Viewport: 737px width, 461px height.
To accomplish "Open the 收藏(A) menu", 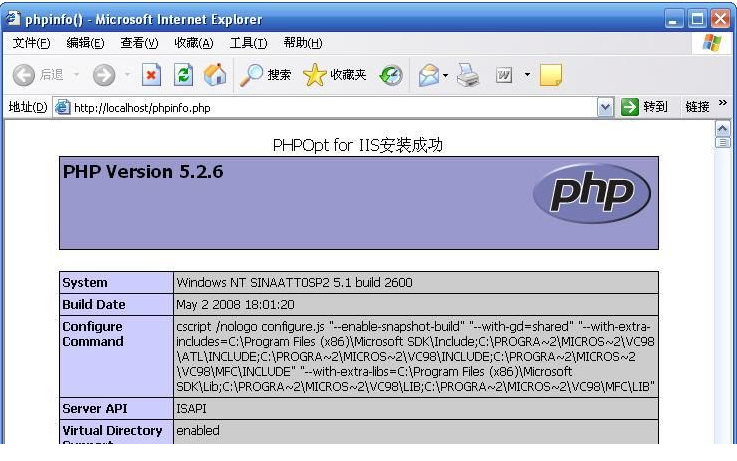I will pyautogui.click(x=194, y=43).
